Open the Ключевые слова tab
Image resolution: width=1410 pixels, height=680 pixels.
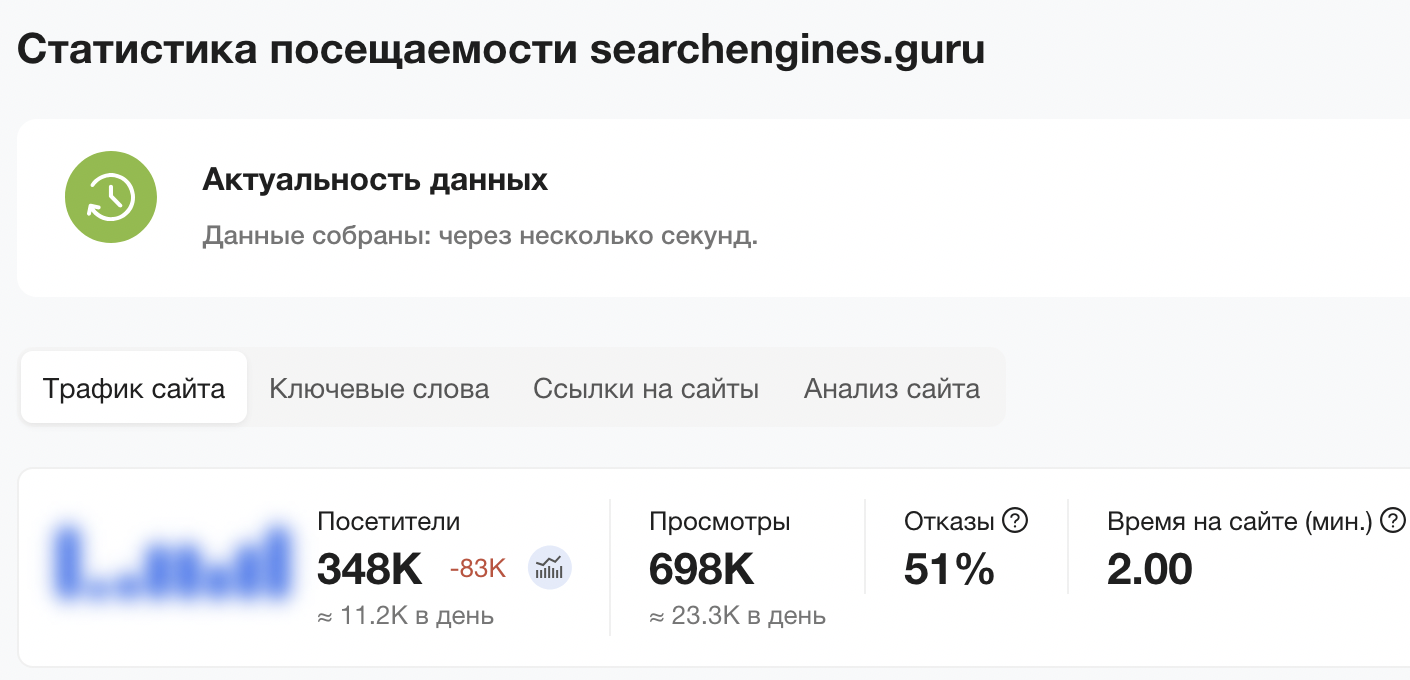pyautogui.click(x=379, y=389)
